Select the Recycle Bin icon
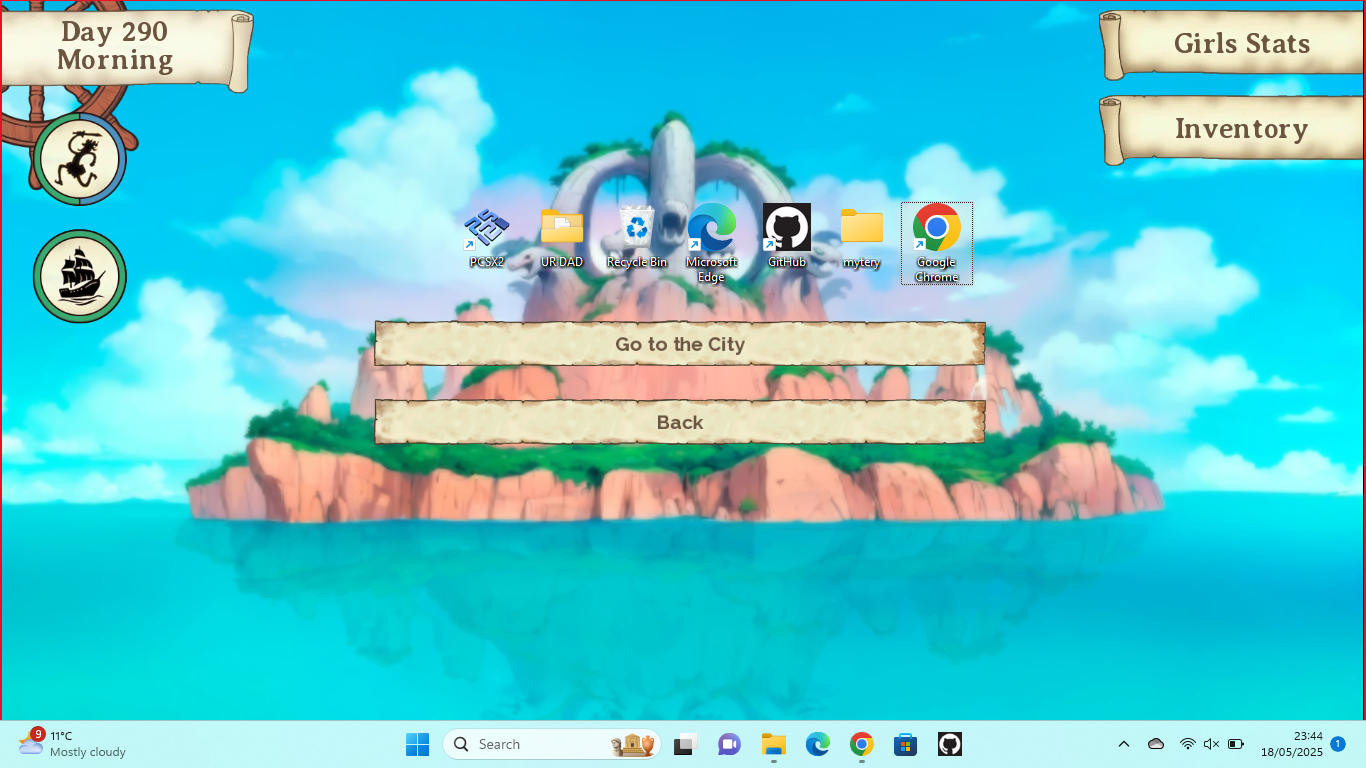Screen dimensions: 1366x768 tap(637, 238)
